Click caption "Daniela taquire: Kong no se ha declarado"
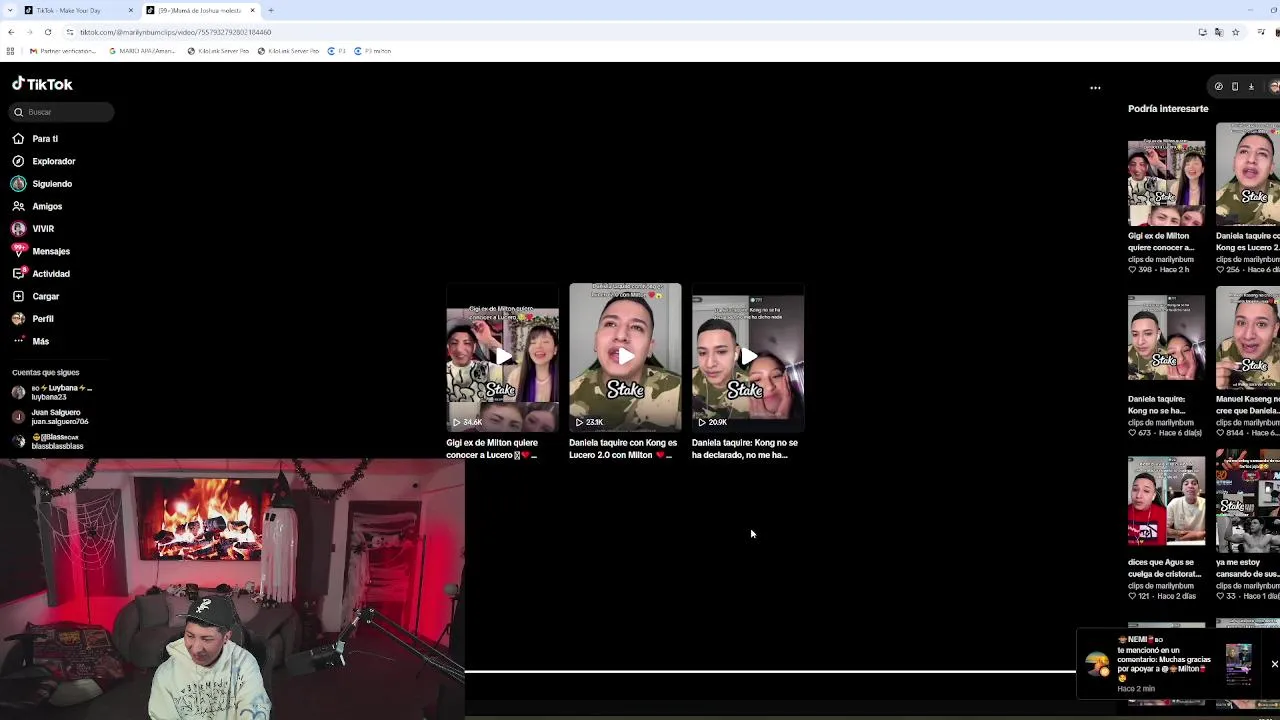 (745, 449)
